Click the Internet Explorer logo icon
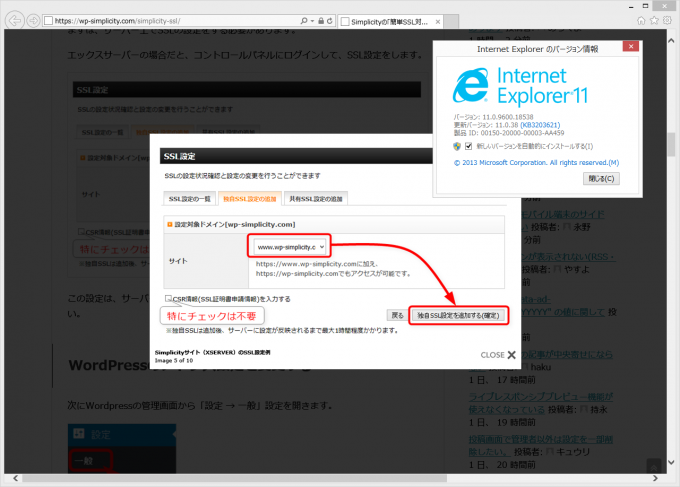Image resolution: width=680 pixels, height=487 pixels. [x=471, y=85]
